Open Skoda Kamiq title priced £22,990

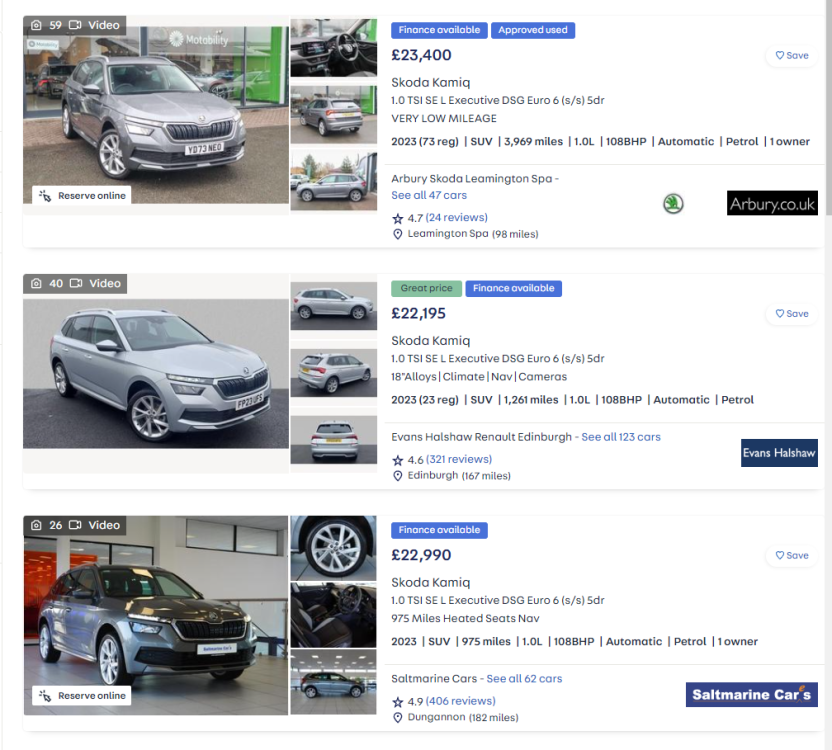pos(431,582)
